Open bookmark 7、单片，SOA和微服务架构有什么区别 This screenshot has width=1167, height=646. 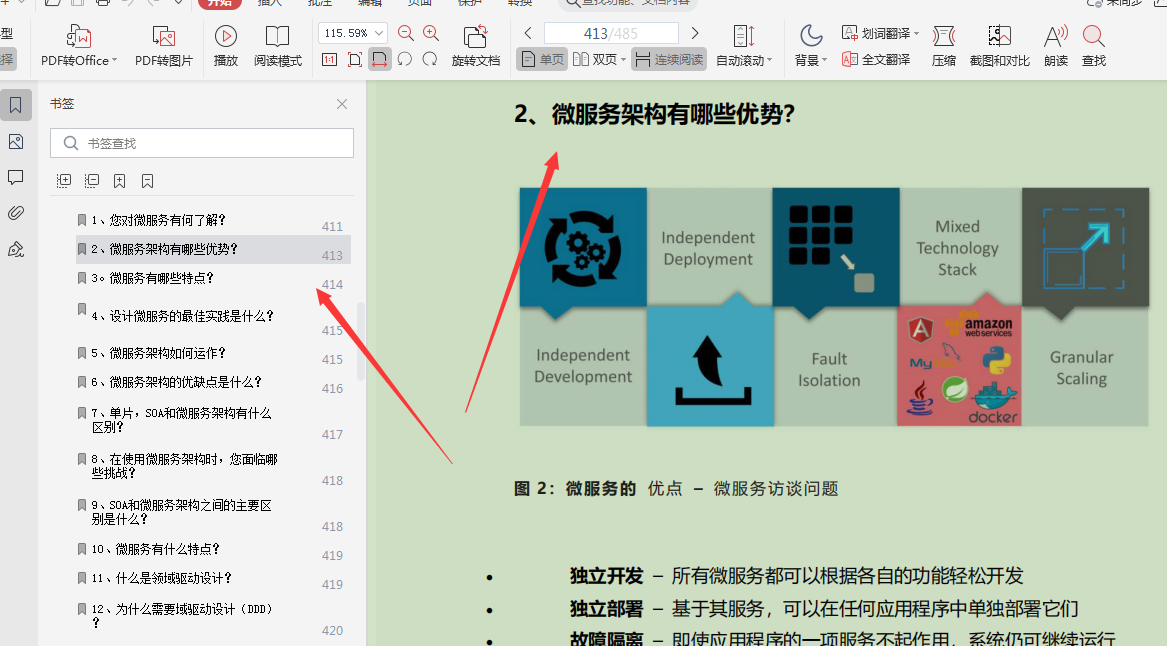click(x=181, y=420)
